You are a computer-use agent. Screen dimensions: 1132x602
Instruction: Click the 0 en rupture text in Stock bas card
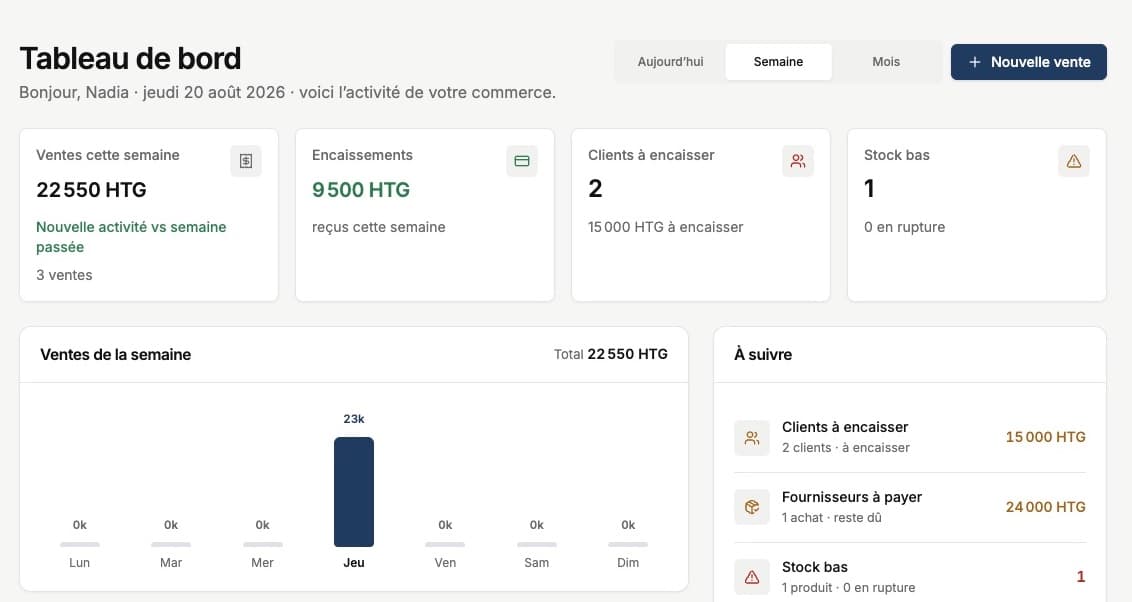(905, 227)
